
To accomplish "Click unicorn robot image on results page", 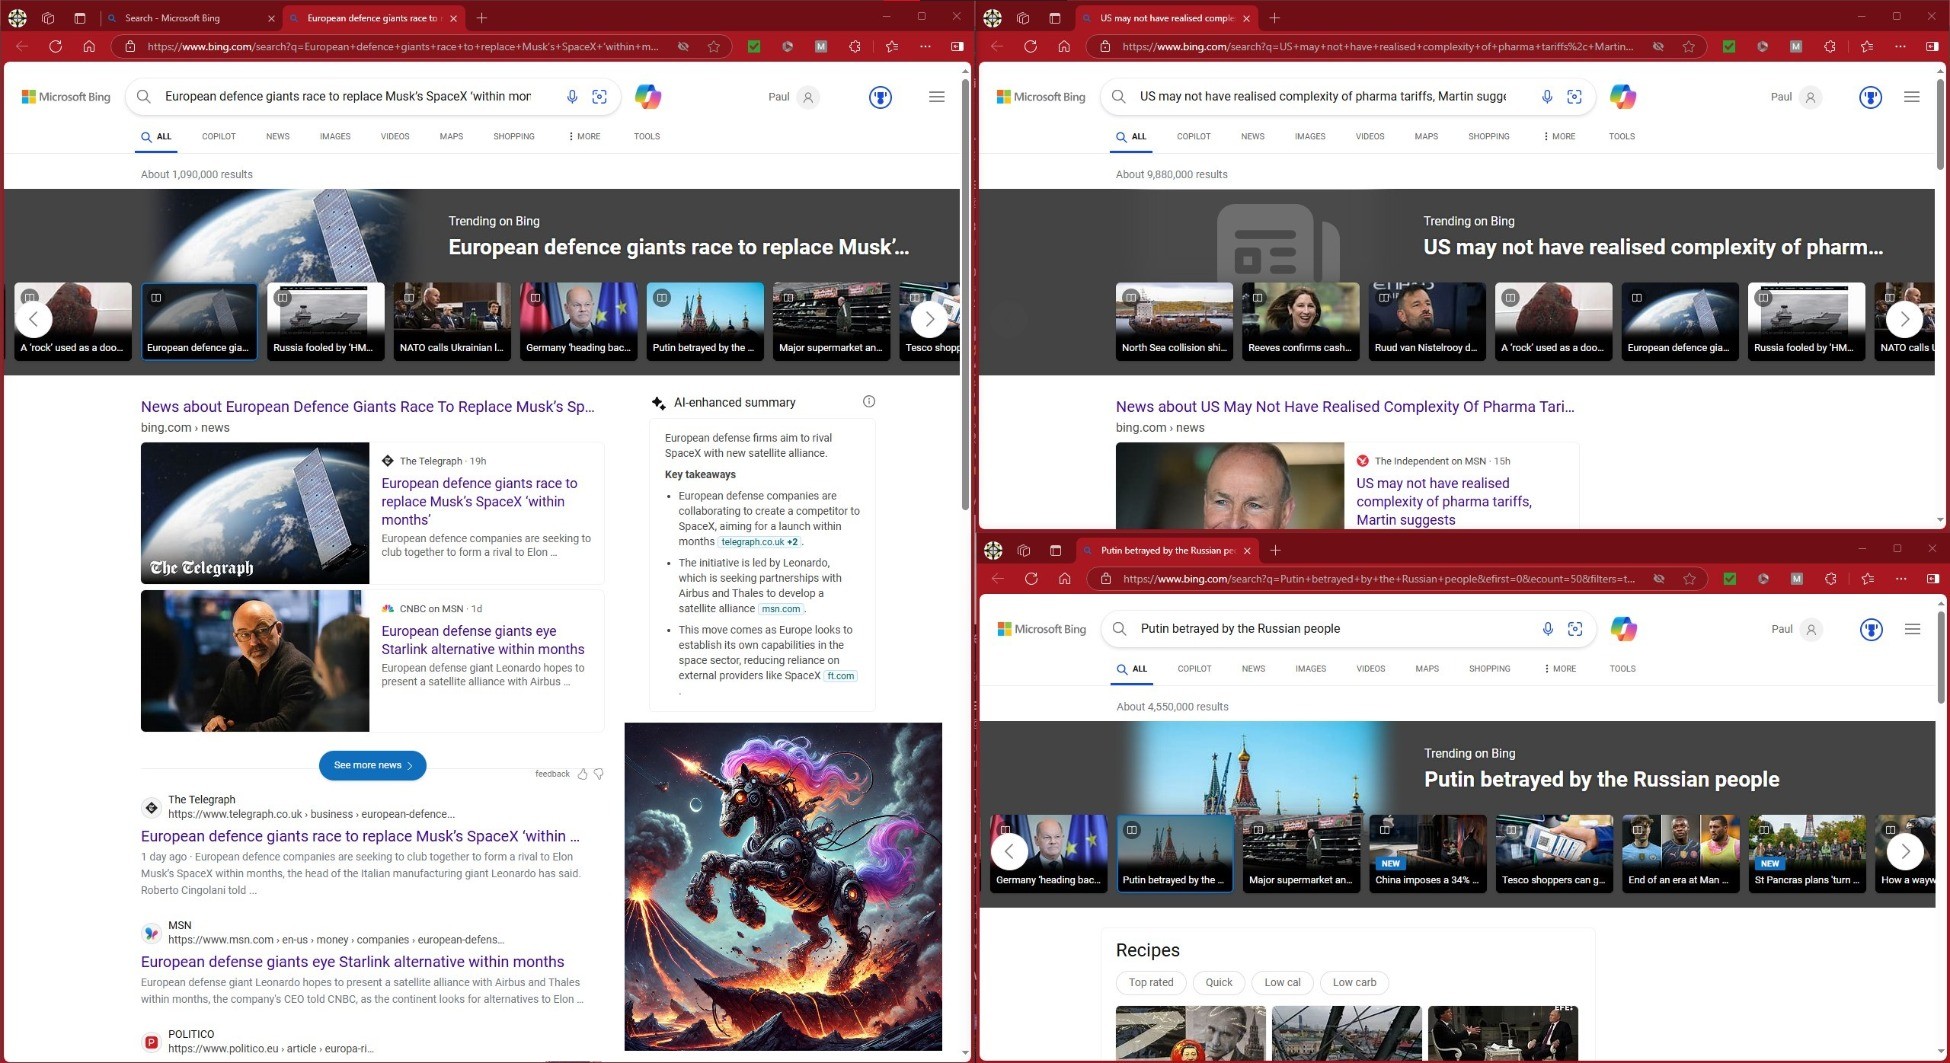I will pyautogui.click(x=783, y=886).
